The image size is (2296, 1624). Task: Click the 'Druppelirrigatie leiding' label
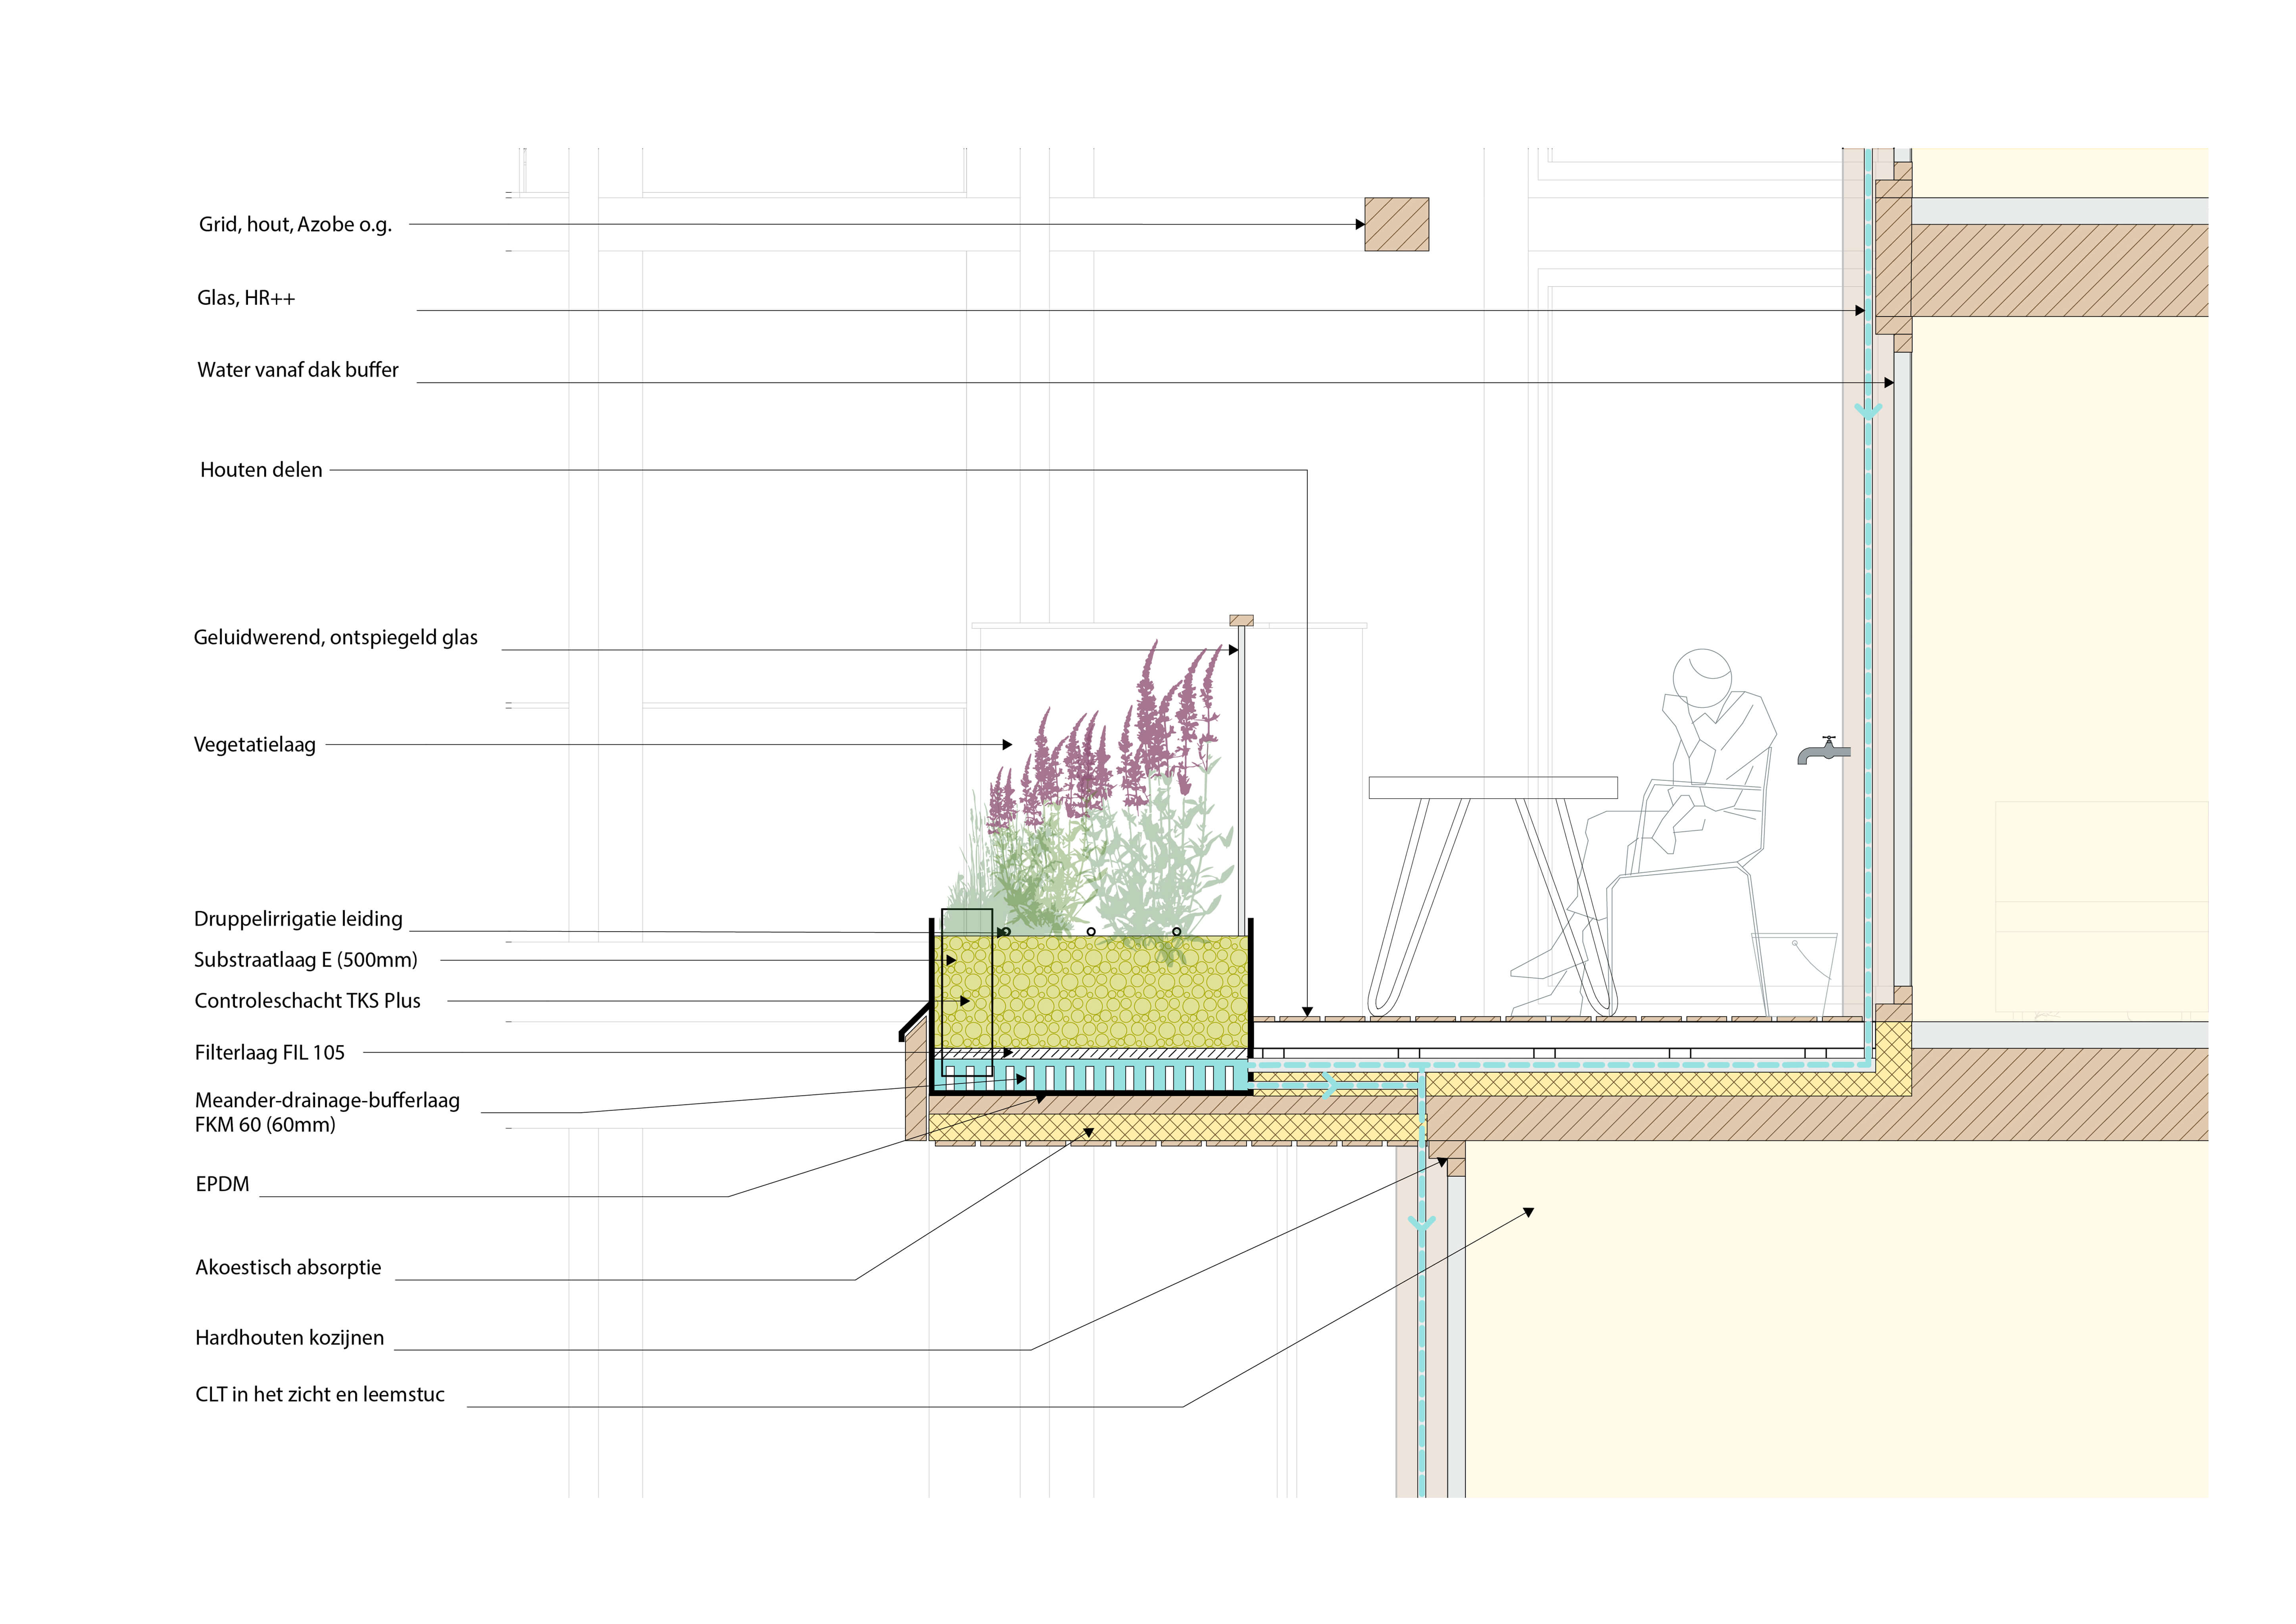click(298, 919)
